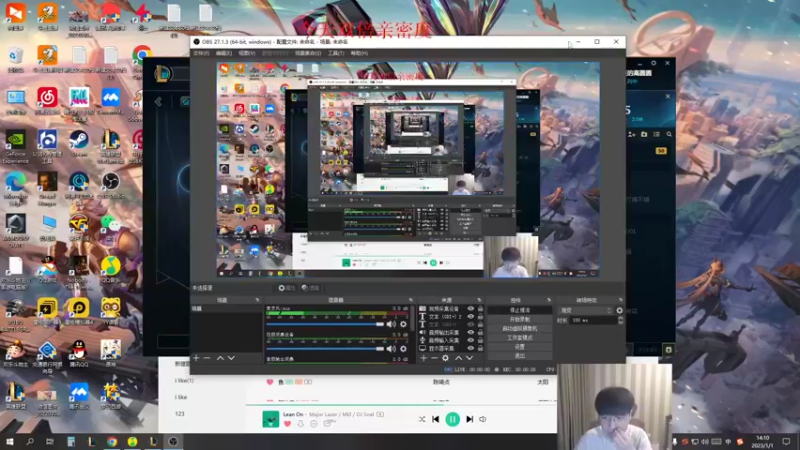The image size is (800, 450).
Task: Hide the 音频输出采集 source
Action: point(470,332)
